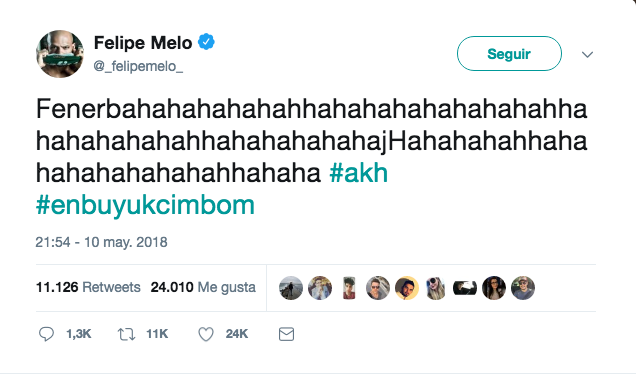Click the last liker avatar with cap
636x374 pixels.
pos(523,288)
